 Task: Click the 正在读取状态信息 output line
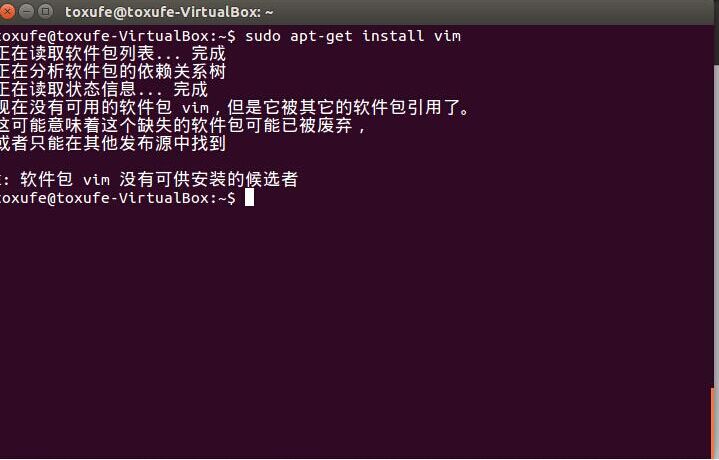click(104, 89)
